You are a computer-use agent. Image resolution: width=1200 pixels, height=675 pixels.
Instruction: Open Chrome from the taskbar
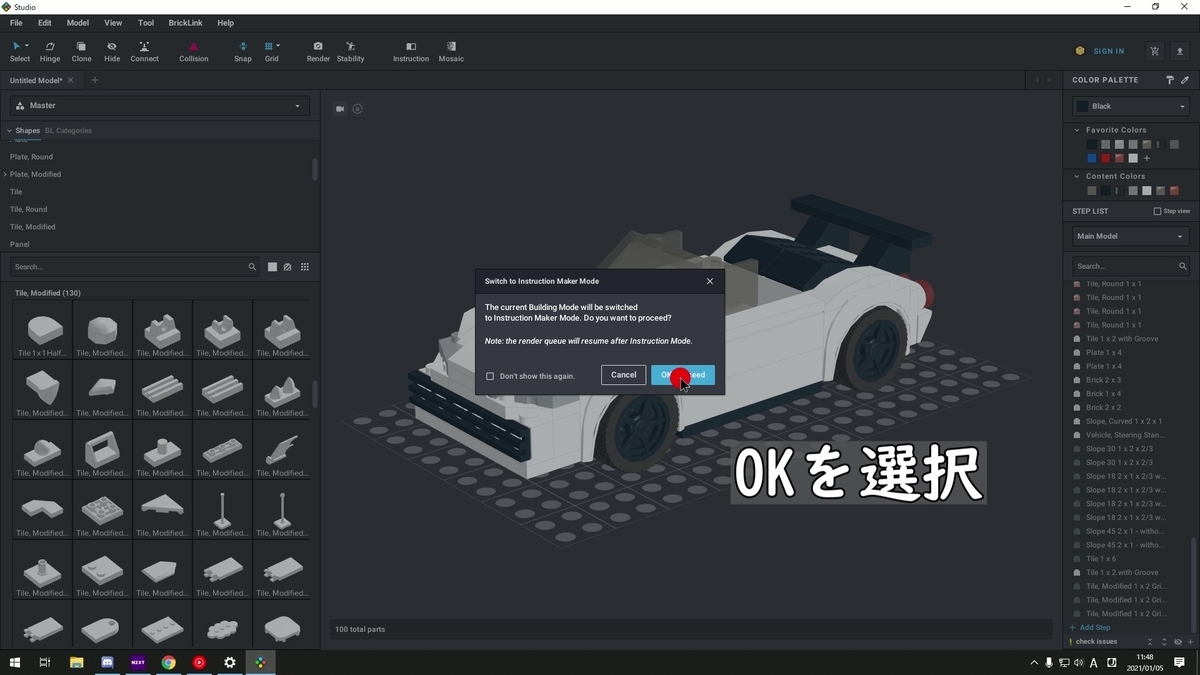point(168,662)
